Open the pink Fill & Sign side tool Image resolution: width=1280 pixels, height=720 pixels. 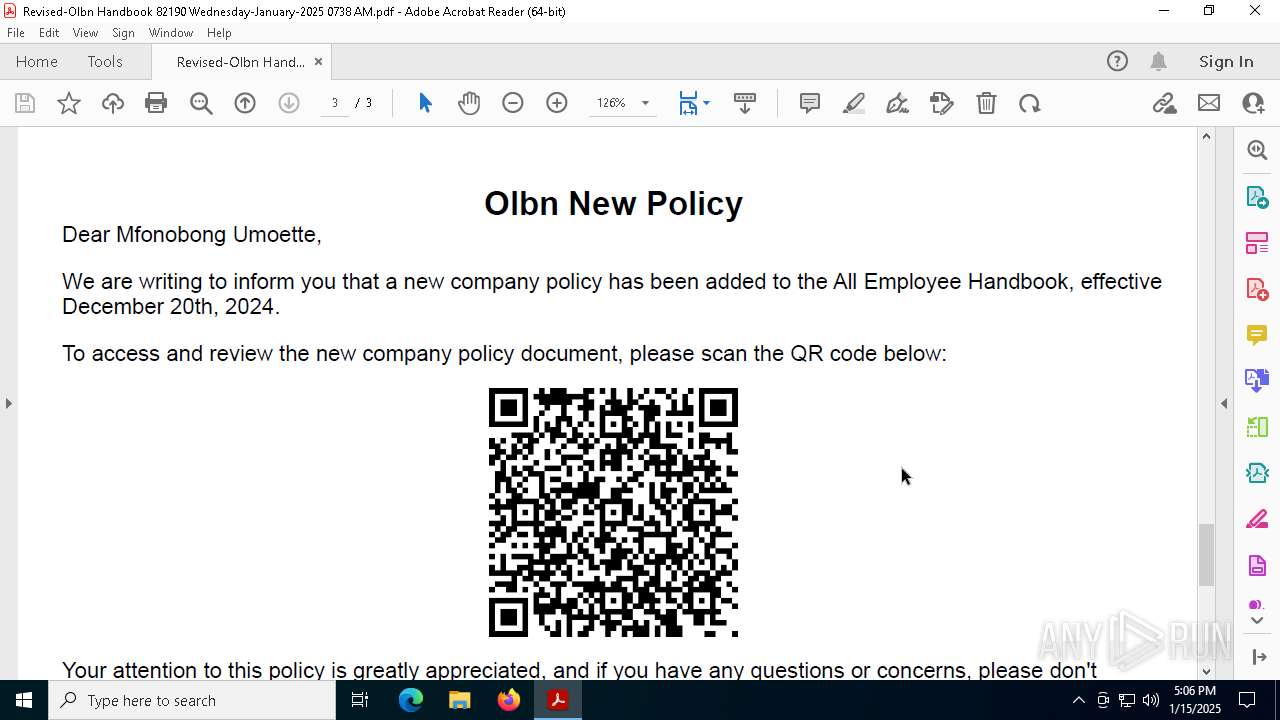click(1257, 520)
